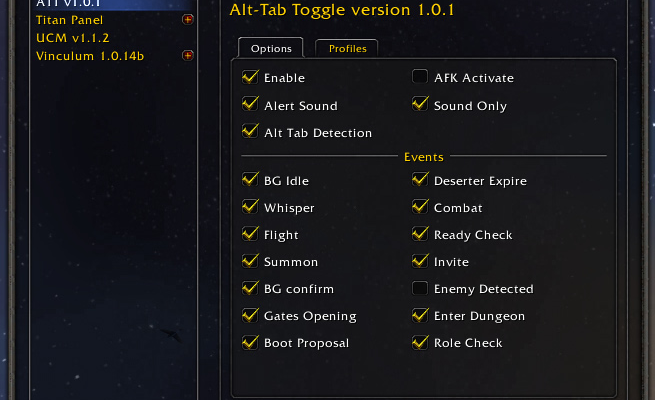
Task: Enable the AFK Activate checkbox
Action: (x=420, y=78)
